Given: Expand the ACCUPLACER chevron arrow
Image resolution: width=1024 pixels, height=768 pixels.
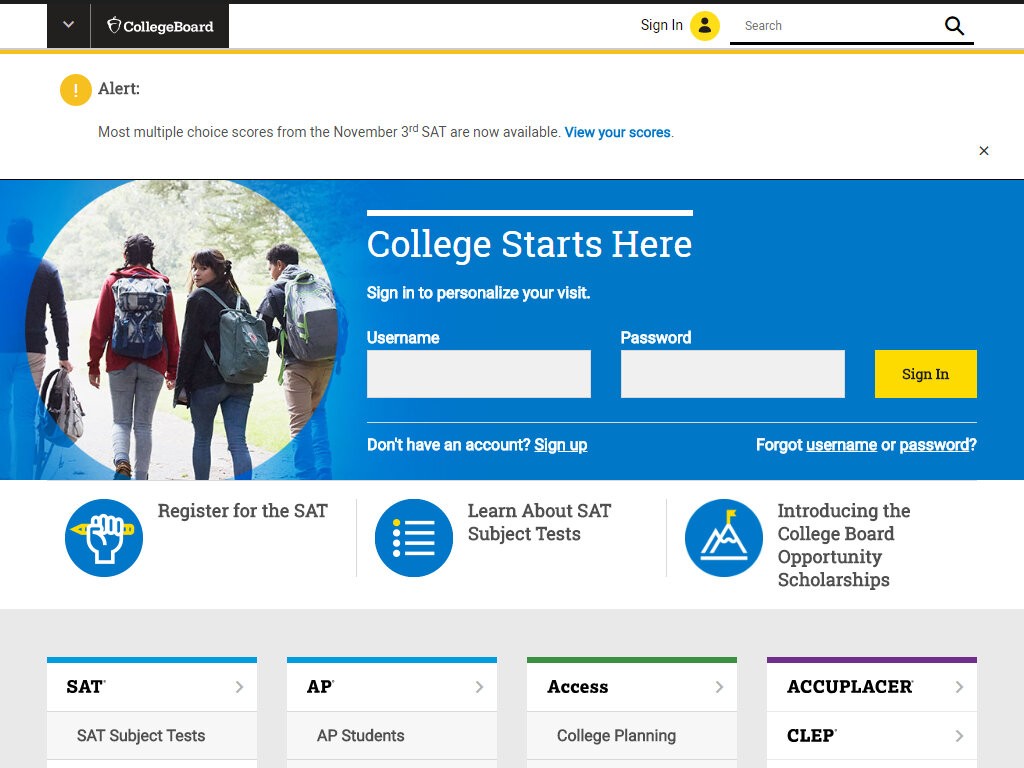Looking at the screenshot, I should point(959,687).
